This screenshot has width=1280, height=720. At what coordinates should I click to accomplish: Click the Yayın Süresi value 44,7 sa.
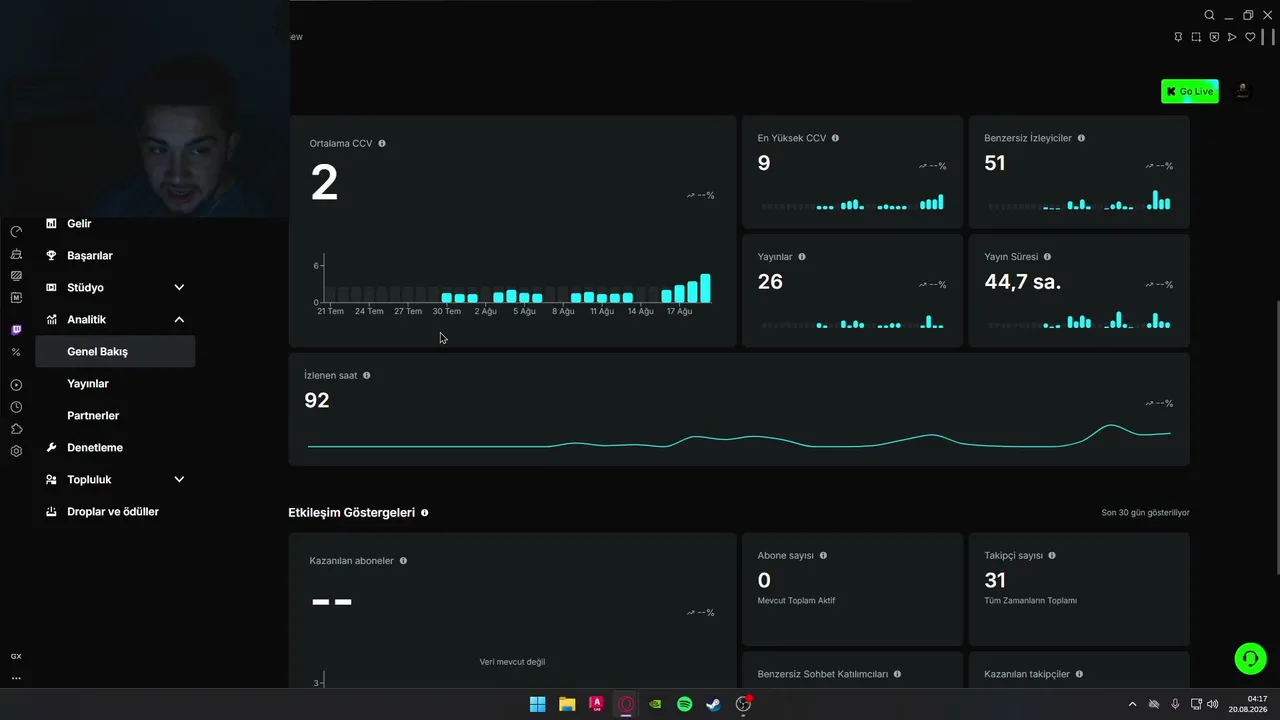(x=1022, y=282)
